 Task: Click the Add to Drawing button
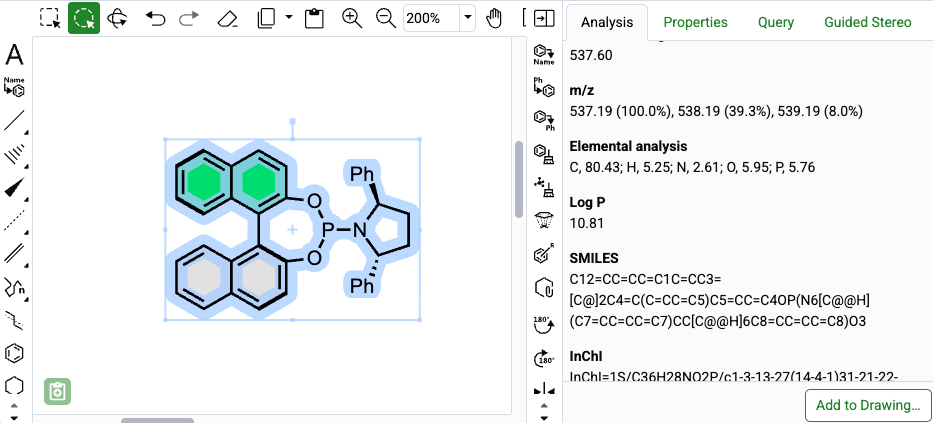[867, 405]
